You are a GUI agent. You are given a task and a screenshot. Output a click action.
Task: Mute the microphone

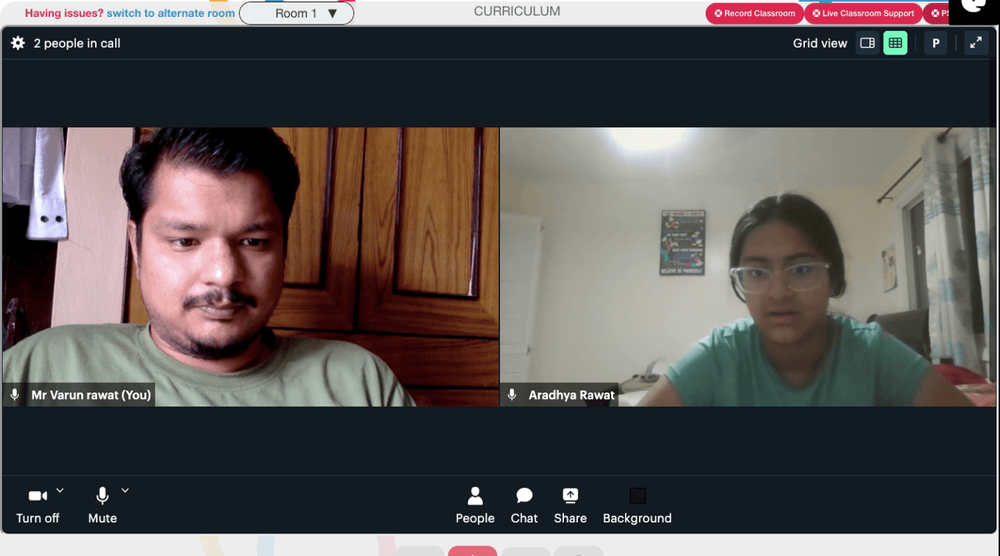(102, 506)
